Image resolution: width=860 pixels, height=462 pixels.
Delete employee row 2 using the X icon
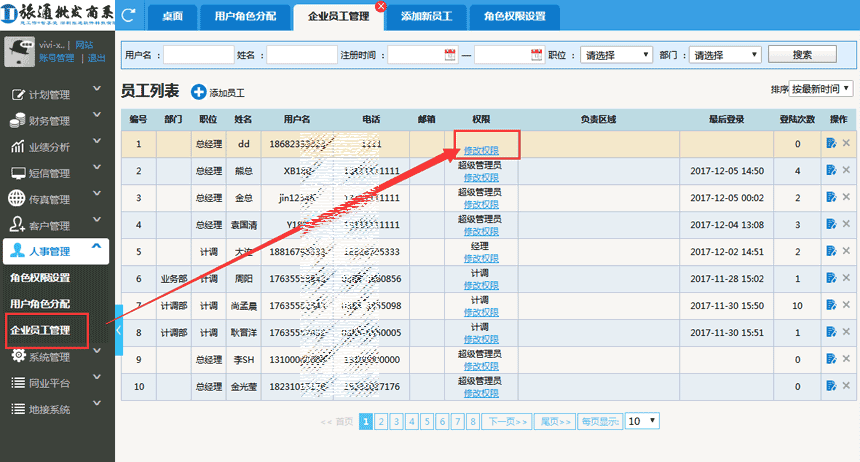[x=846, y=171]
